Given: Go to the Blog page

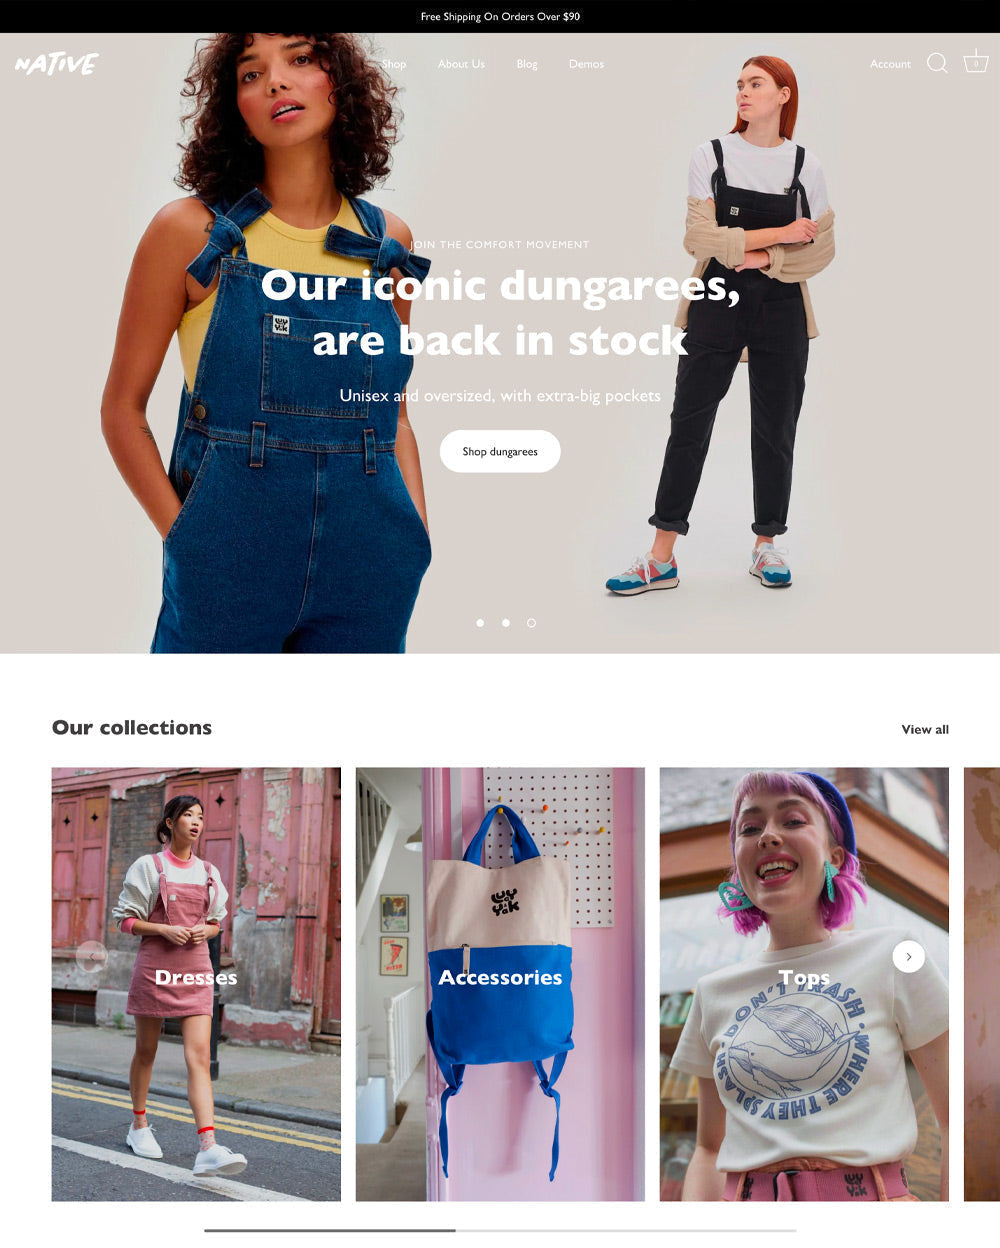Looking at the screenshot, I should [527, 64].
